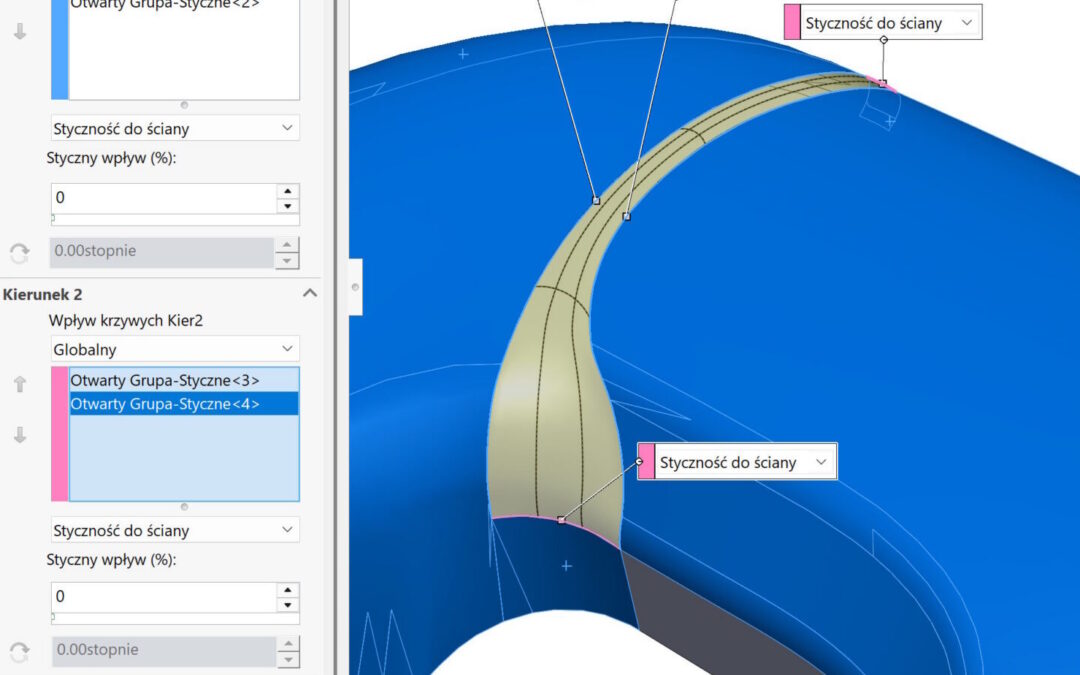Open the Globalny curve influence dropdown
1080x675 pixels.
pyautogui.click(x=175, y=349)
